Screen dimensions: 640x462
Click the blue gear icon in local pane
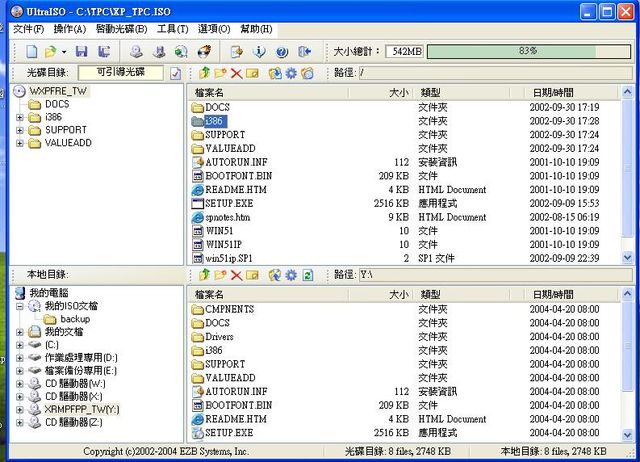(x=291, y=275)
